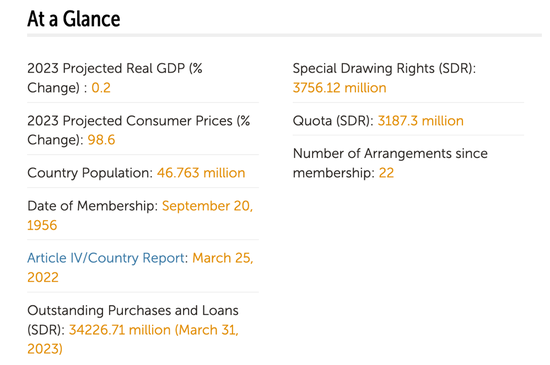Click the Quota (SDR) label
This screenshot has width=550, height=365.
coord(333,121)
